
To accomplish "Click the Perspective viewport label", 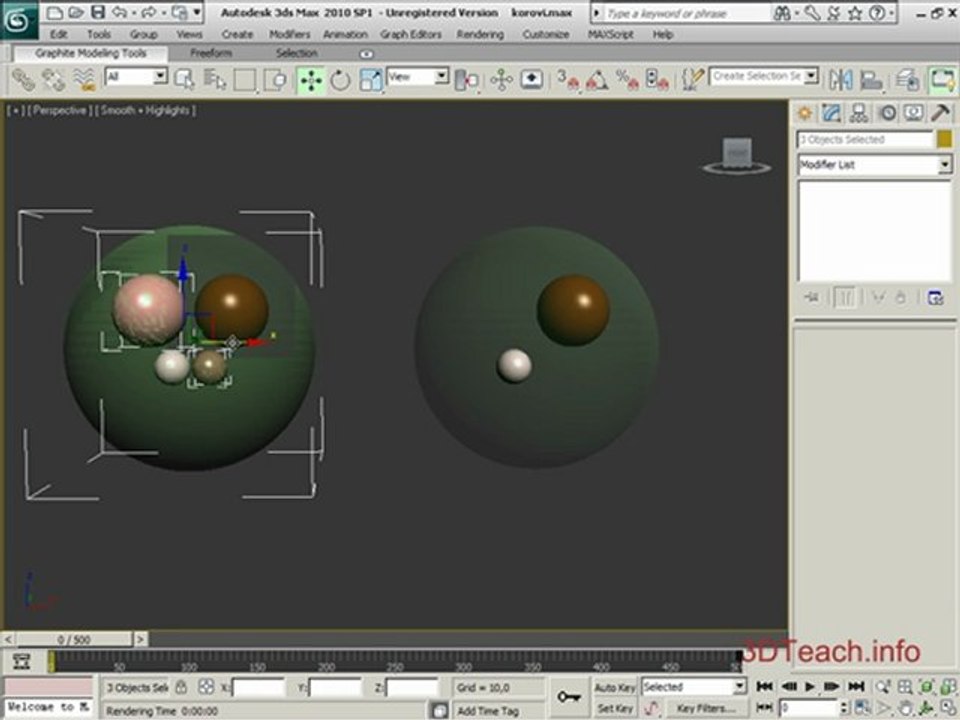I will click(x=59, y=110).
